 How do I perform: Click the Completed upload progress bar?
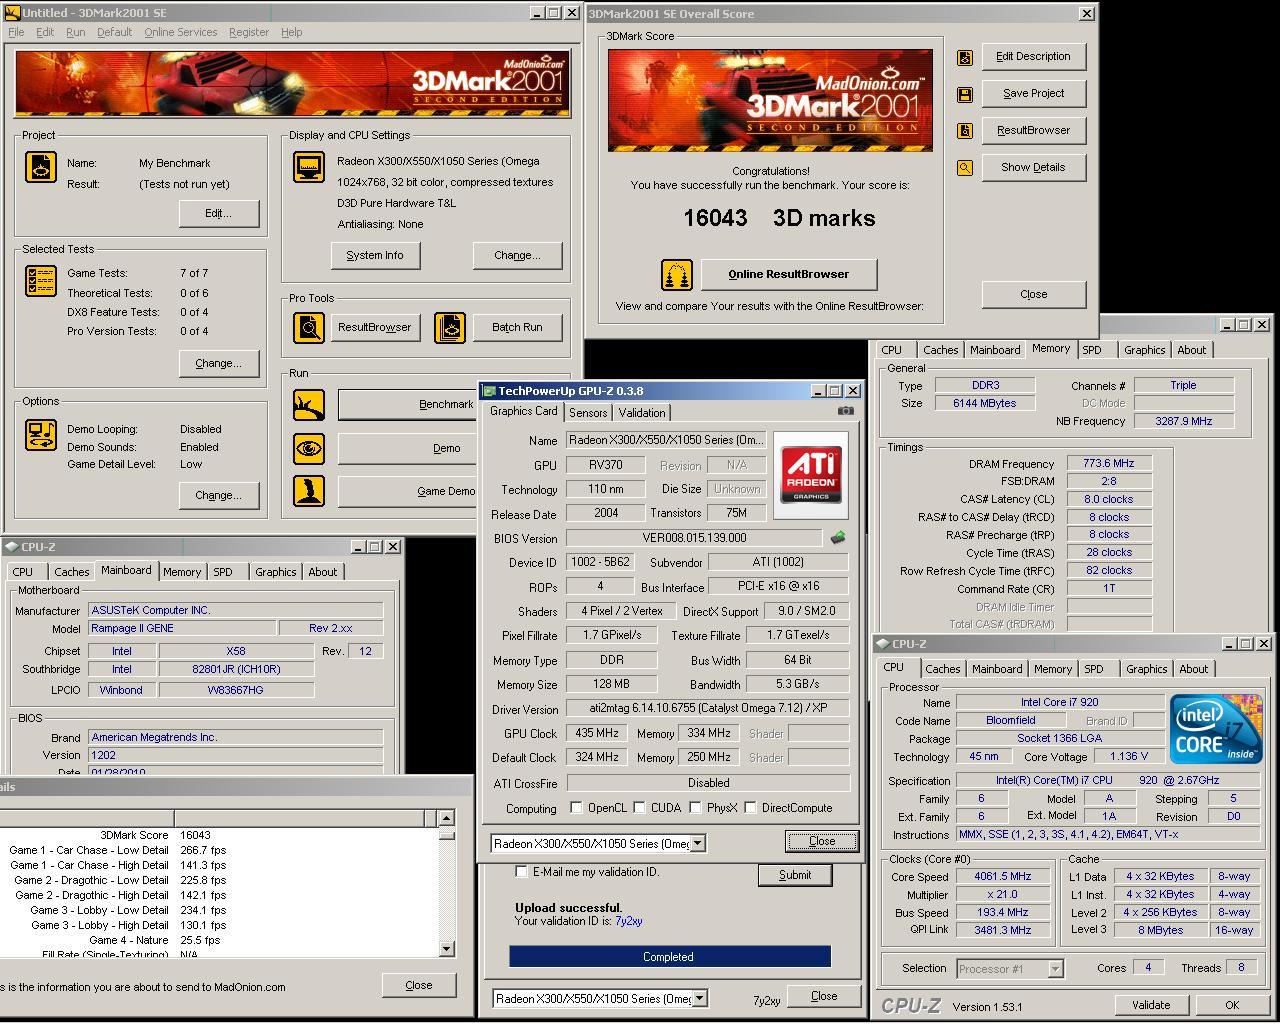click(669, 957)
